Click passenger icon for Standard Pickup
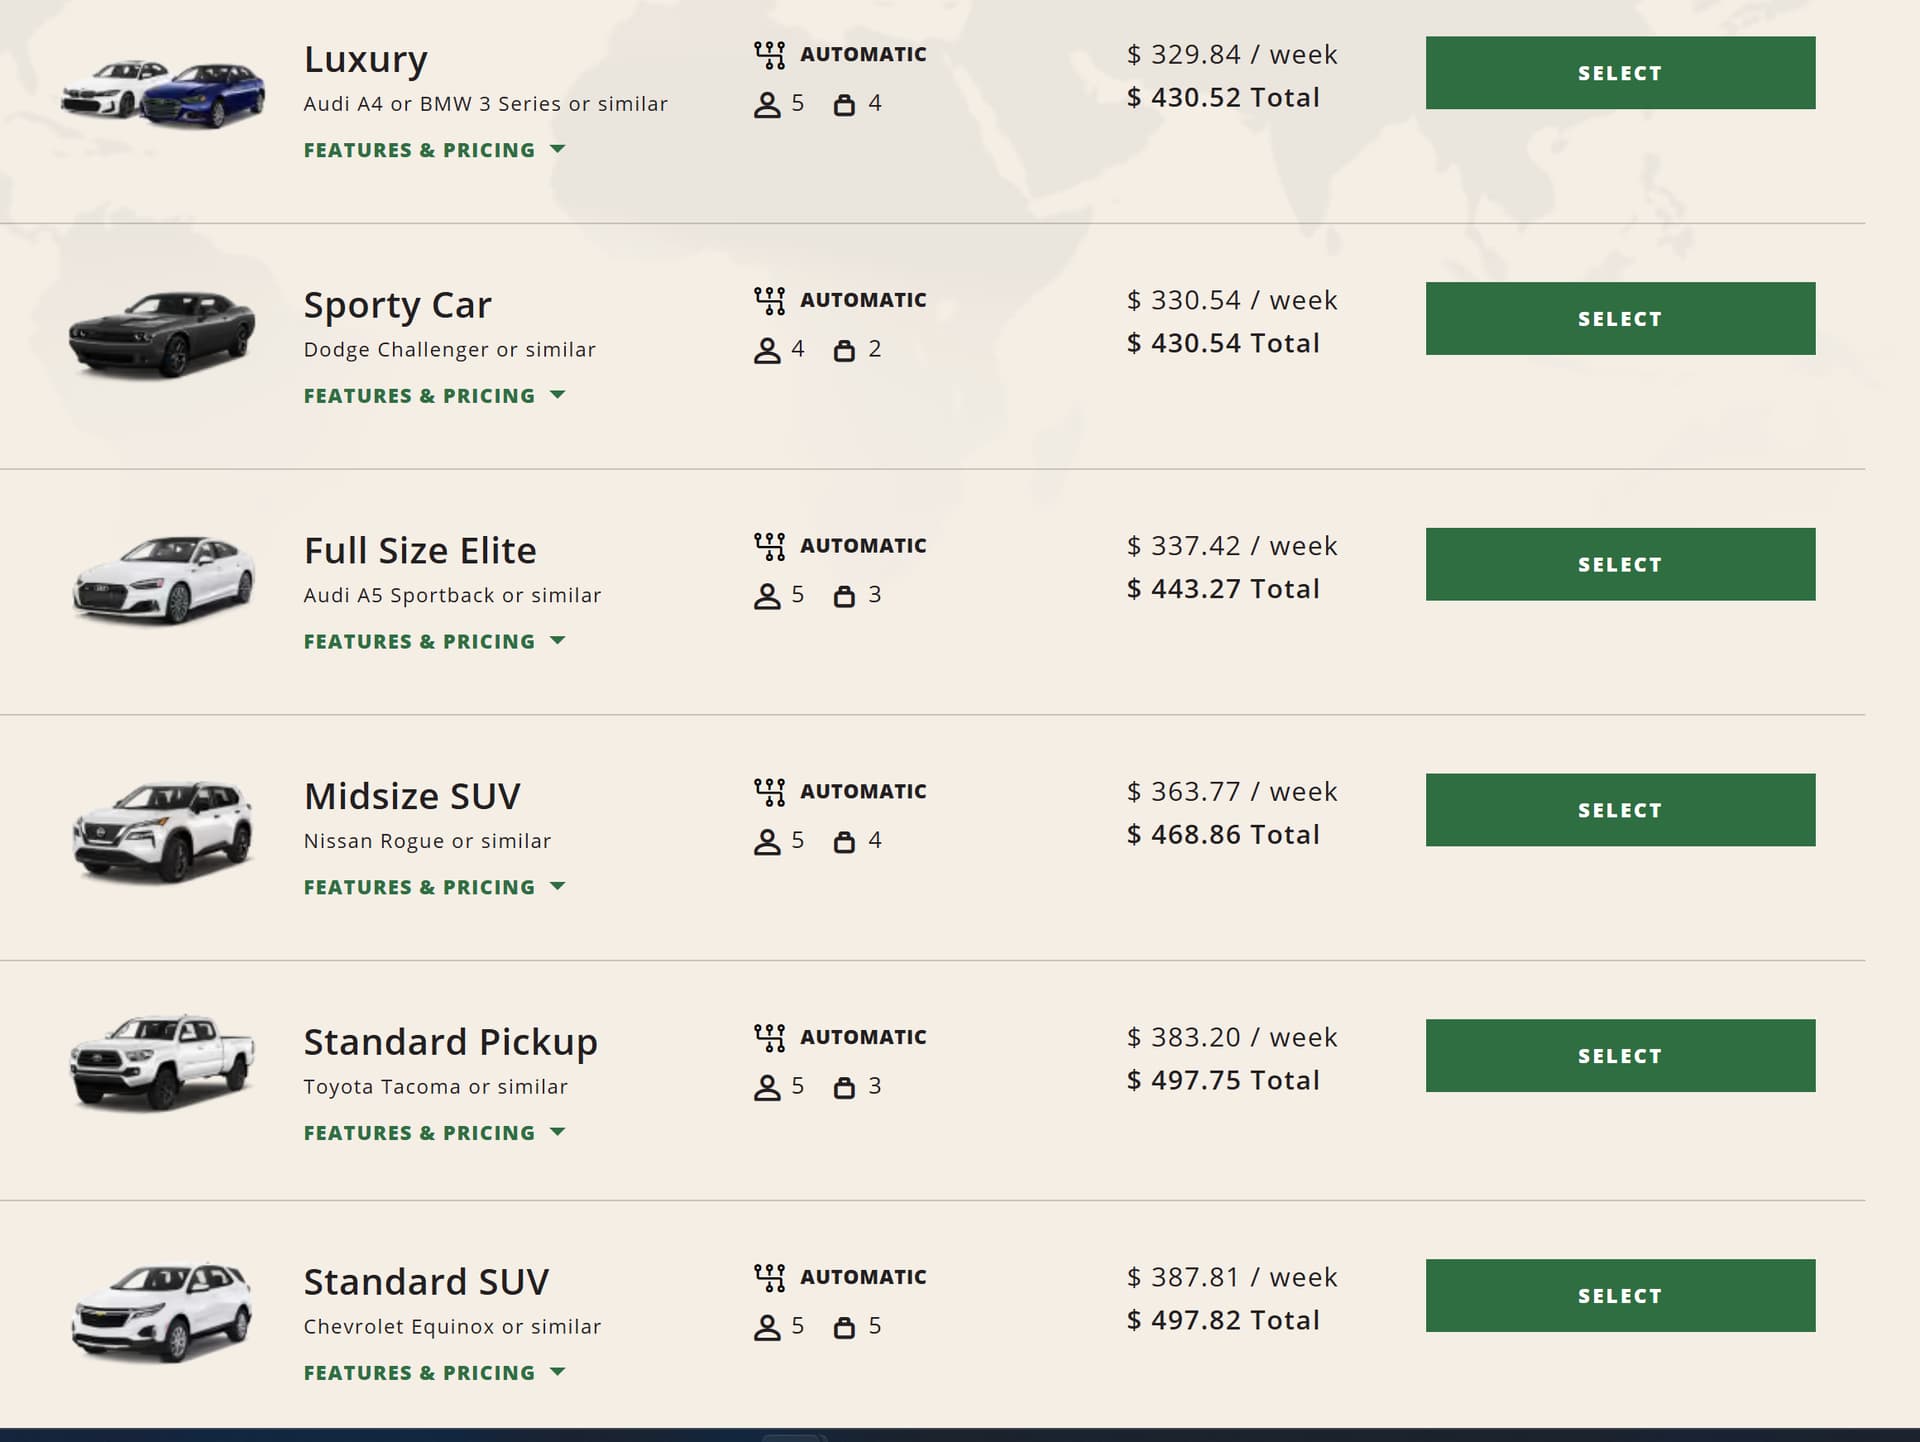The image size is (1920, 1442). tap(767, 1087)
